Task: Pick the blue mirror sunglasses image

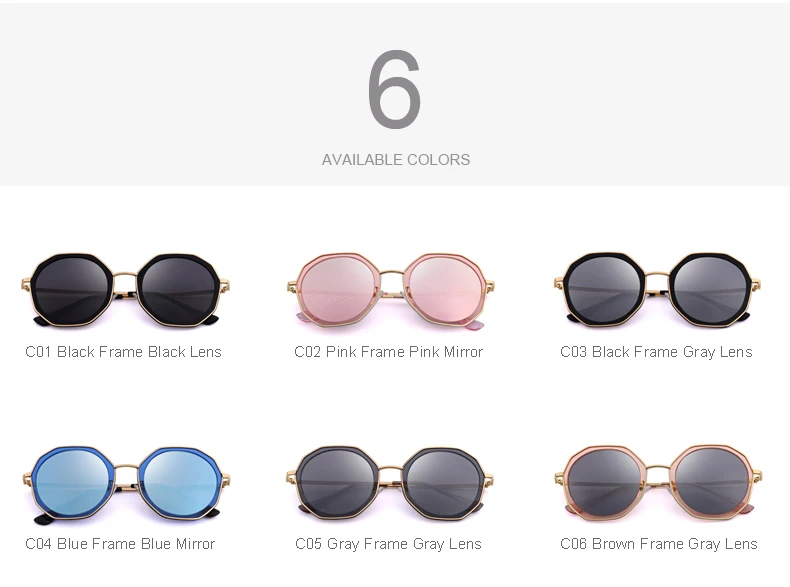Action: (x=125, y=484)
